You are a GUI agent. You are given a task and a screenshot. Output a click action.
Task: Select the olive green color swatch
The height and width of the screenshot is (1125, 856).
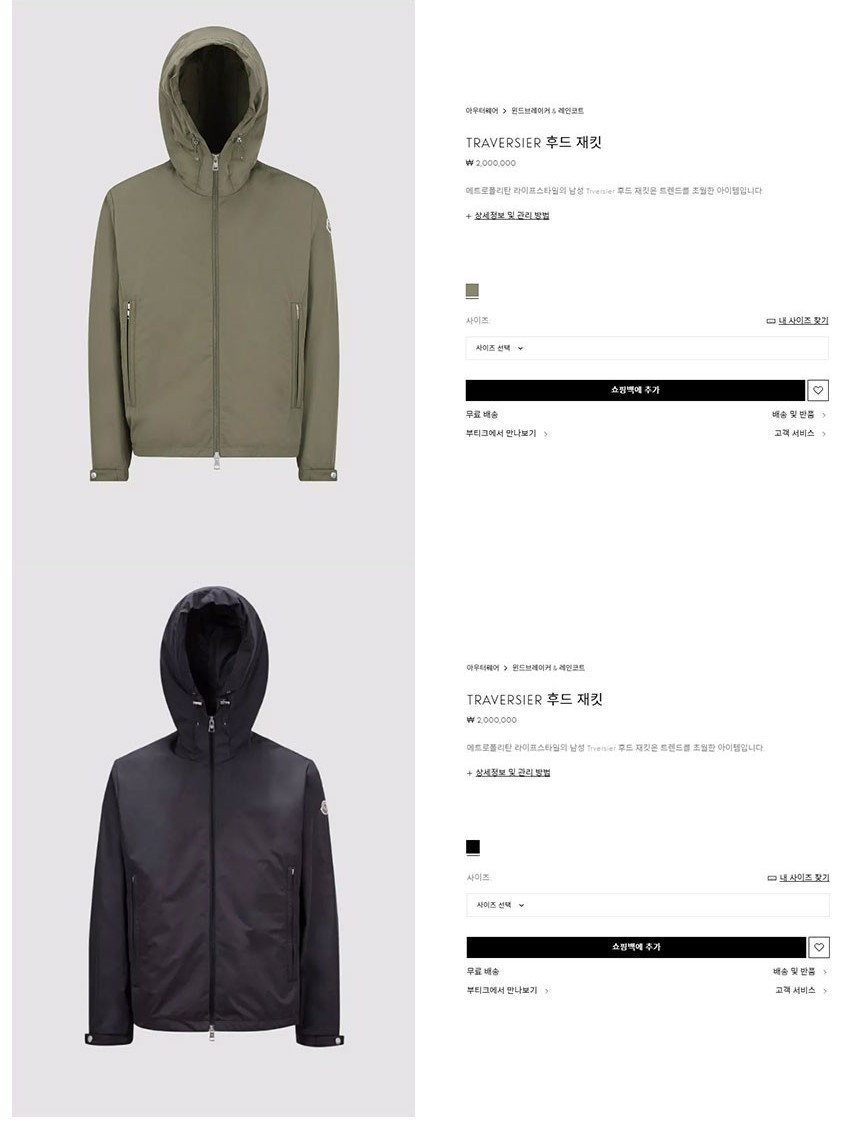pyautogui.click(x=472, y=291)
